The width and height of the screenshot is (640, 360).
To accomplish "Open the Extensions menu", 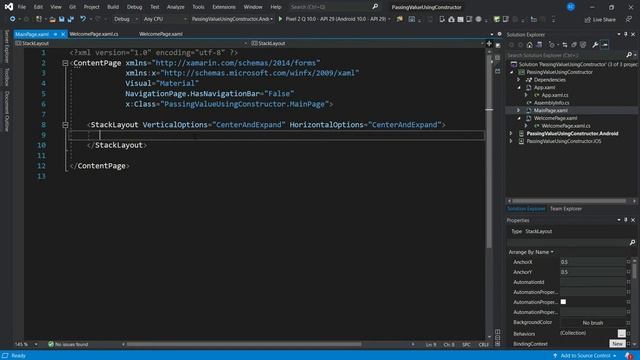I will pos(224,7).
